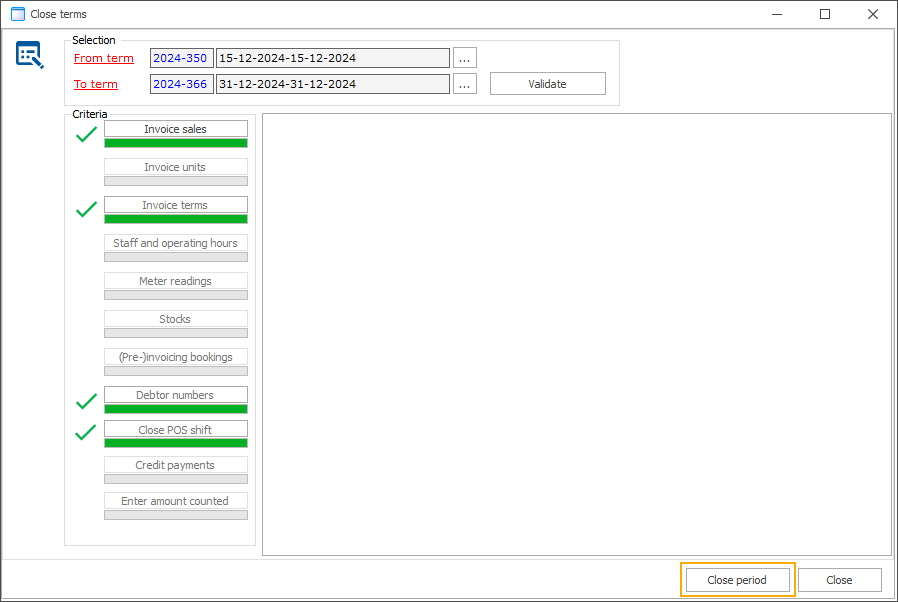Select Staff and operating hours criterion
This screenshot has width=898, height=602.
[175, 242]
